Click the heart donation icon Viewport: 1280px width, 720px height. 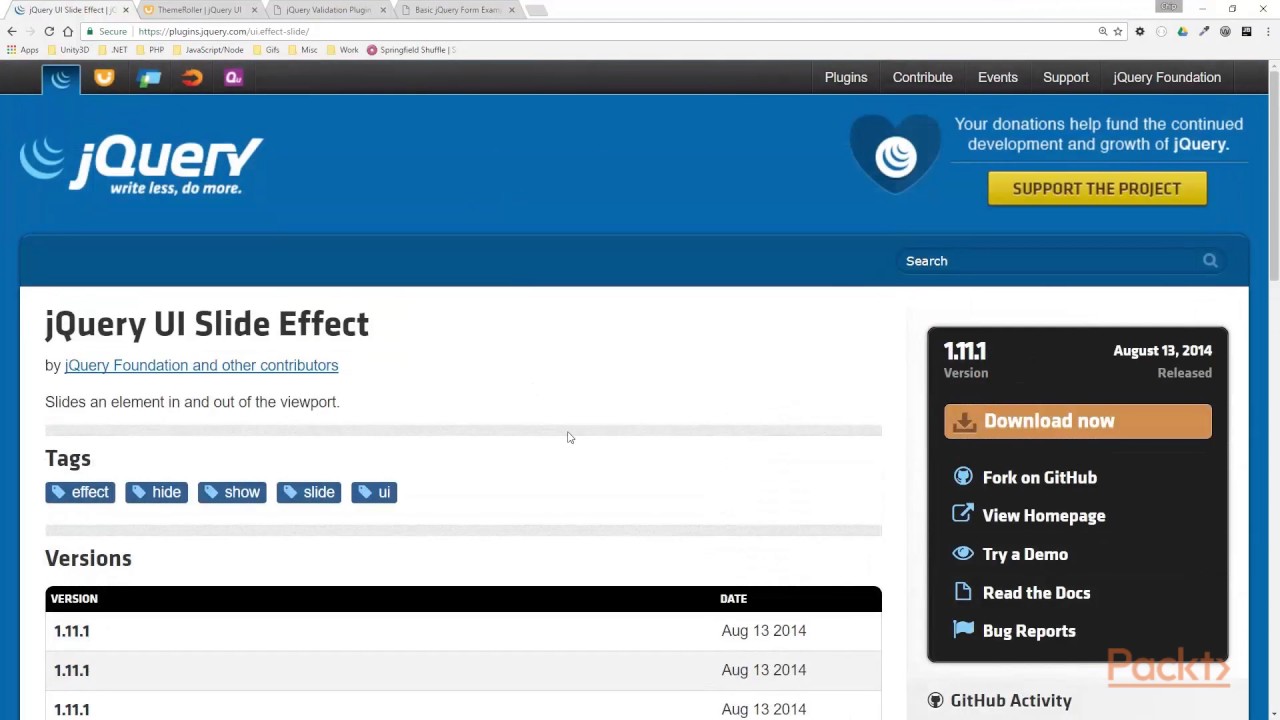[x=895, y=153]
